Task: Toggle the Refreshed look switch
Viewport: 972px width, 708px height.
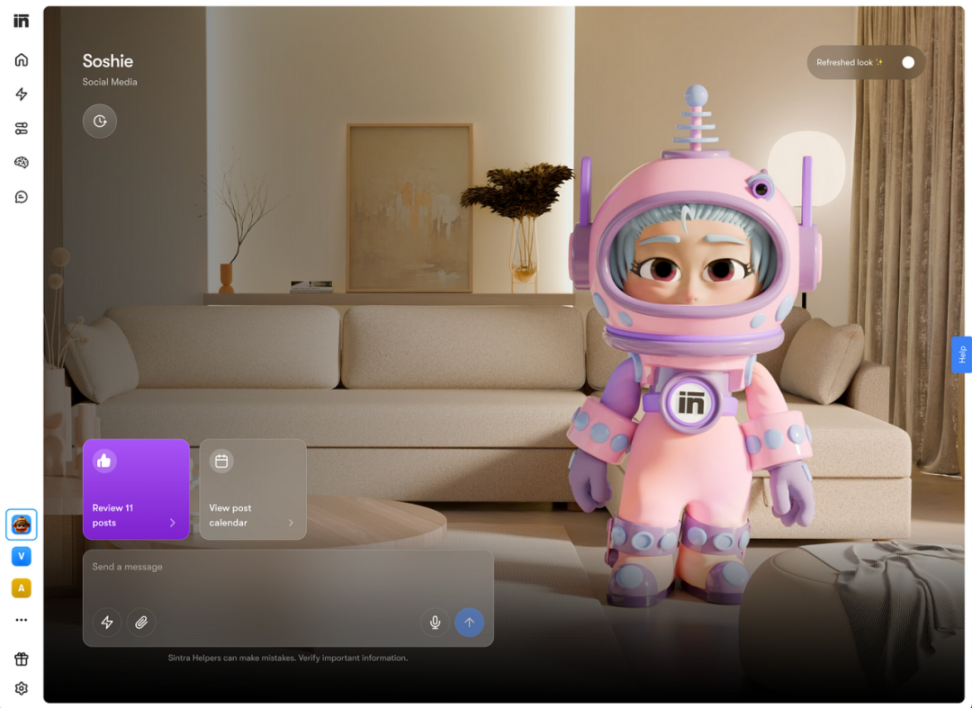Action: pyautogui.click(x=908, y=62)
